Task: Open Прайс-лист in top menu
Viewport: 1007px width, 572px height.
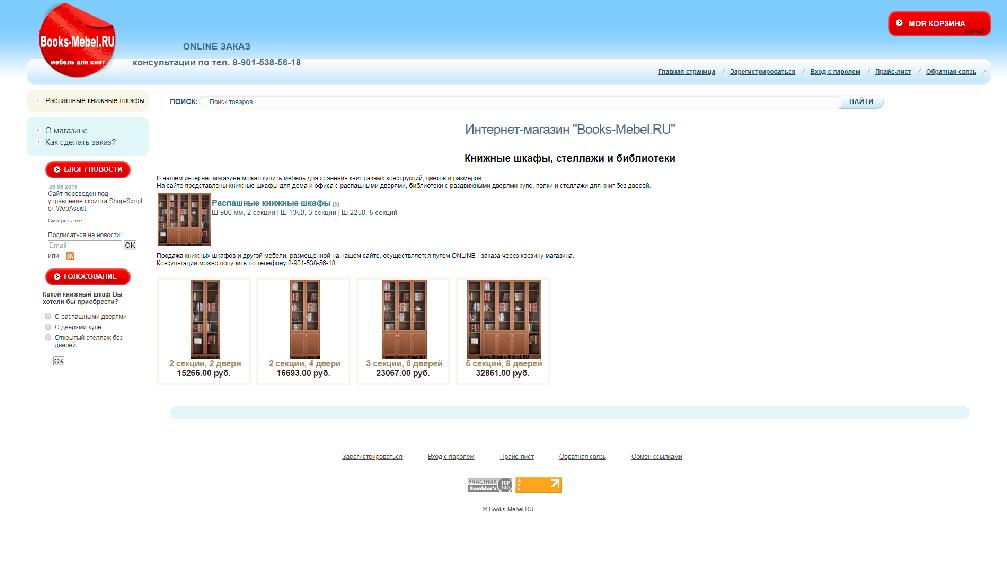Action: click(893, 71)
